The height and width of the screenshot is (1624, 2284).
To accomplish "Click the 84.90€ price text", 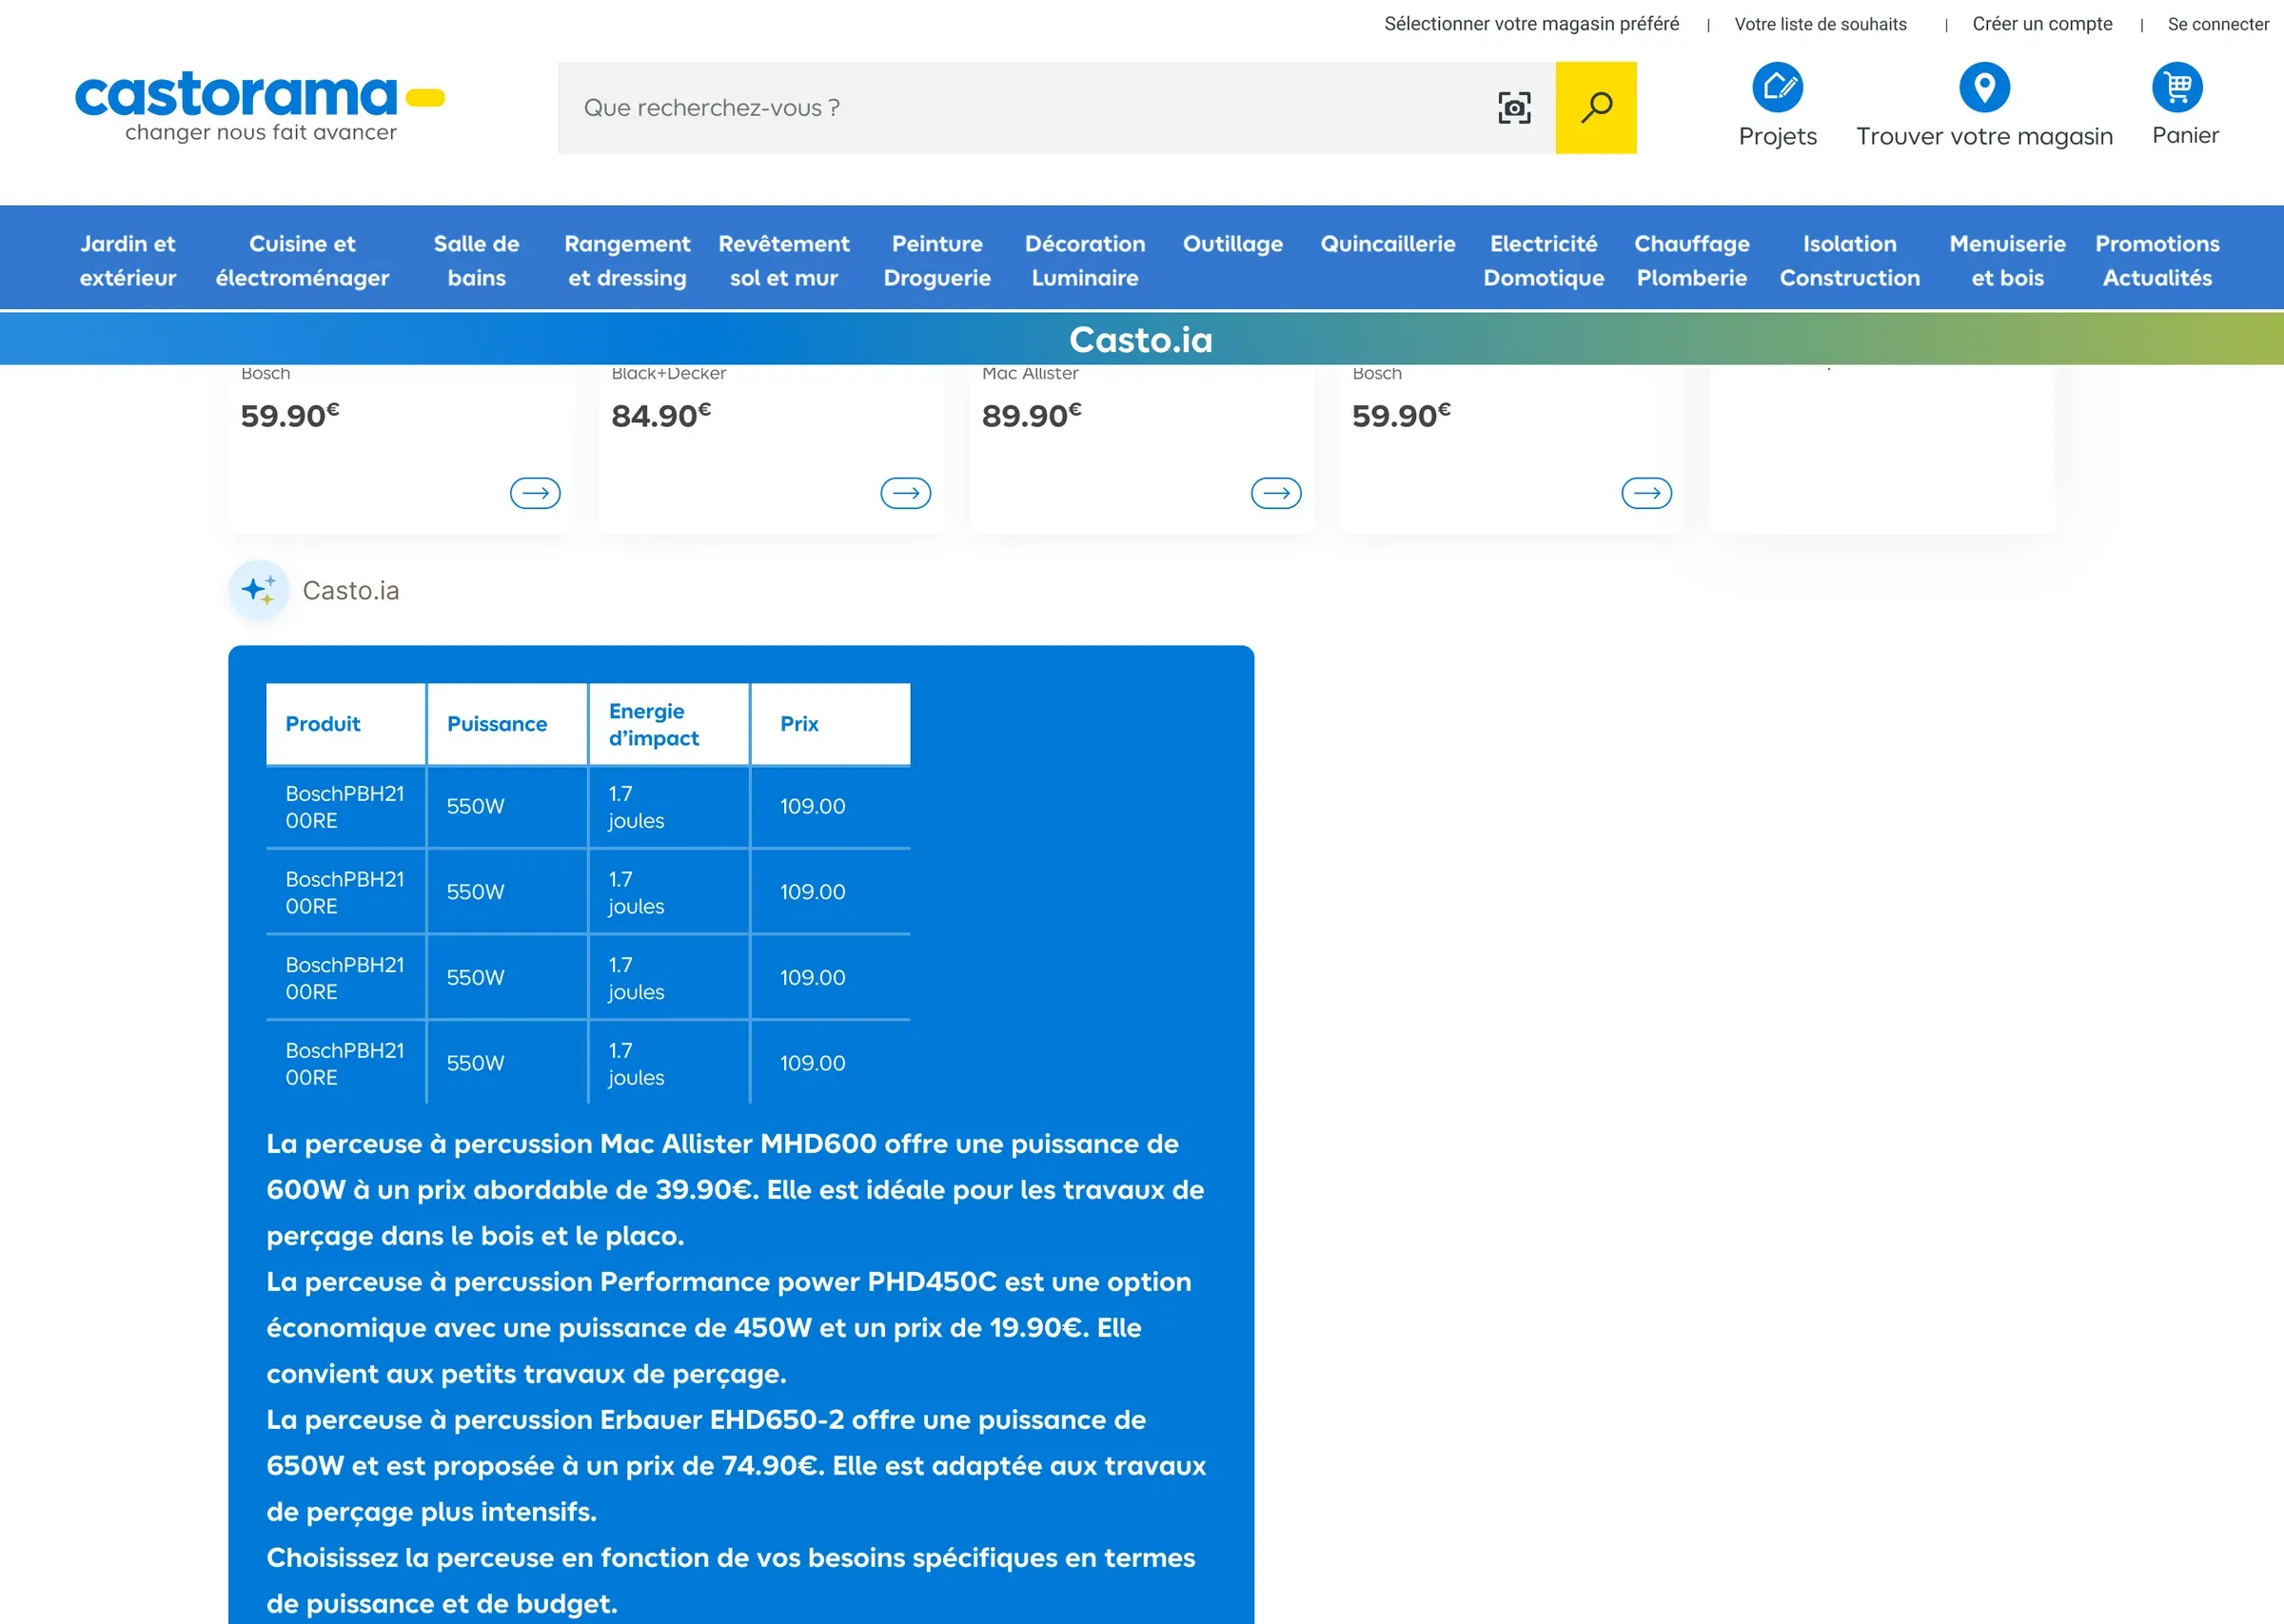I will (661, 415).
